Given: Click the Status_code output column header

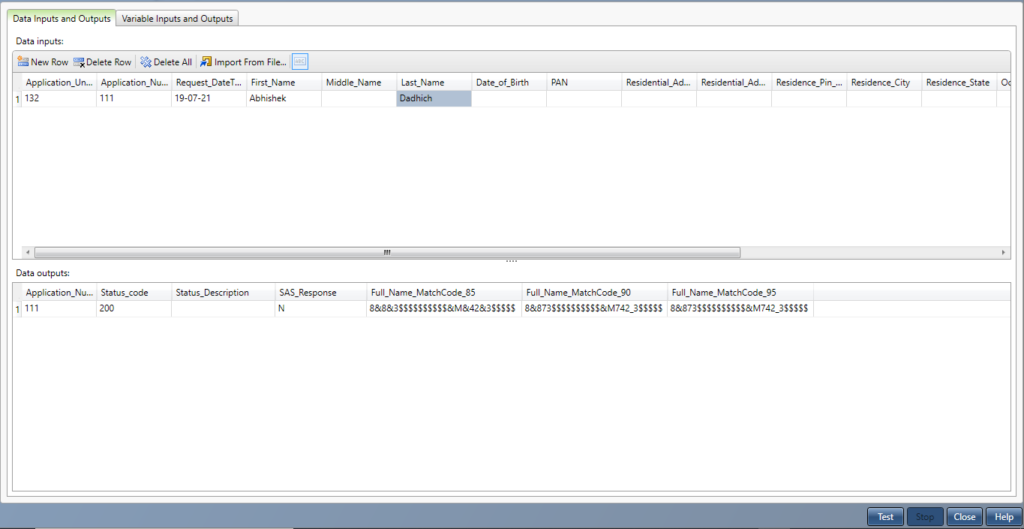Looking at the screenshot, I should 133,293.
